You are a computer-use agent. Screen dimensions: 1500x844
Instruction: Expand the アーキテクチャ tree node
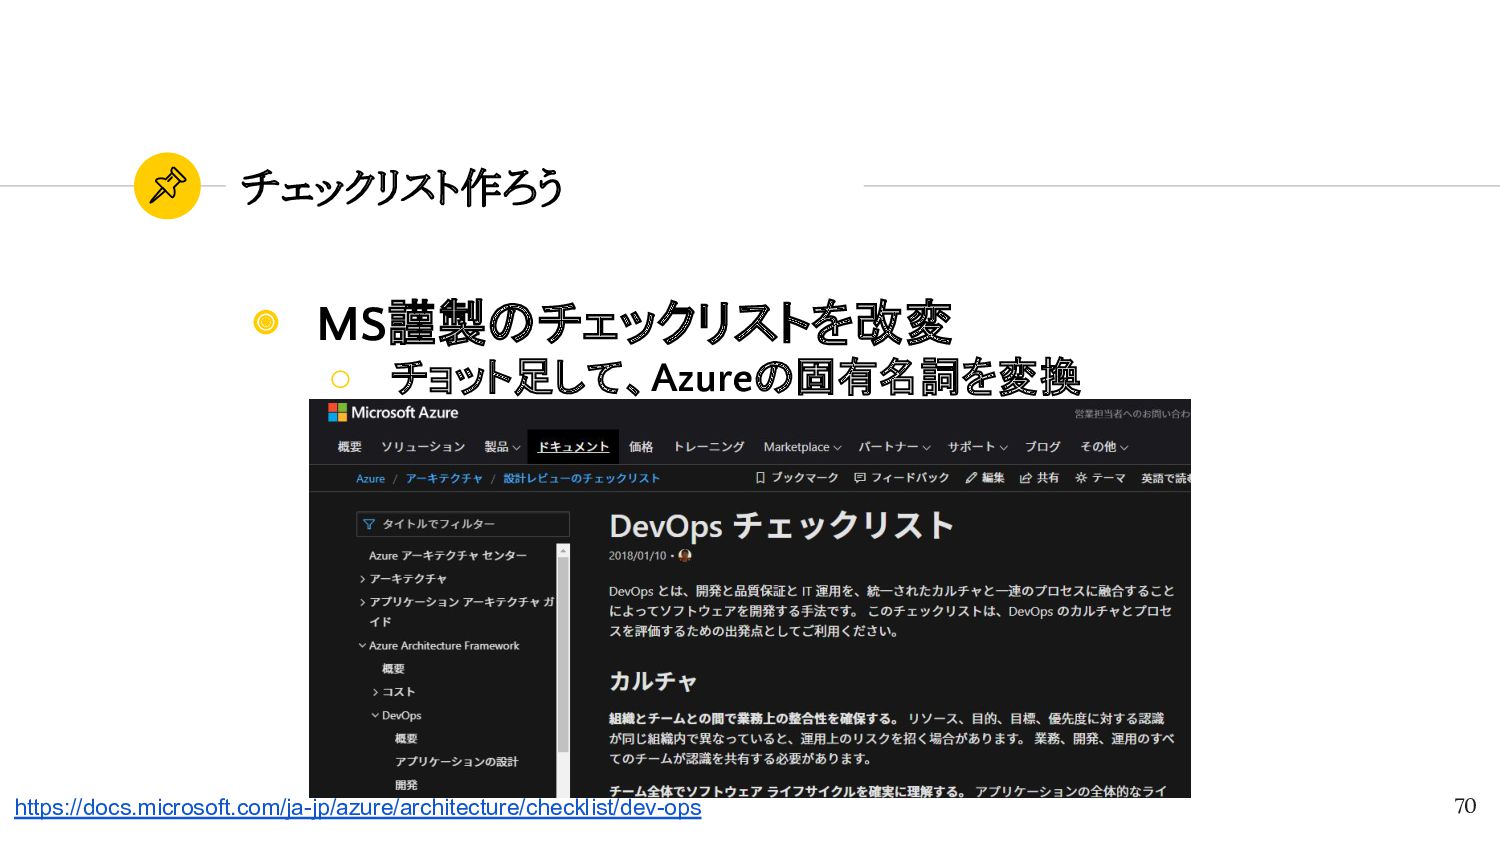pyautogui.click(x=362, y=579)
